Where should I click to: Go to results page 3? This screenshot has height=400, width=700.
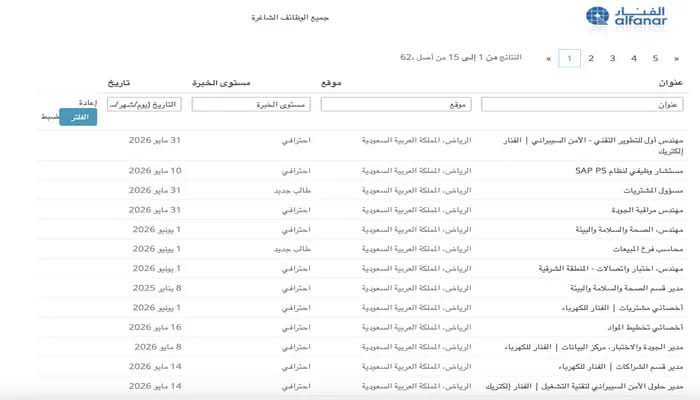coord(612,58)
